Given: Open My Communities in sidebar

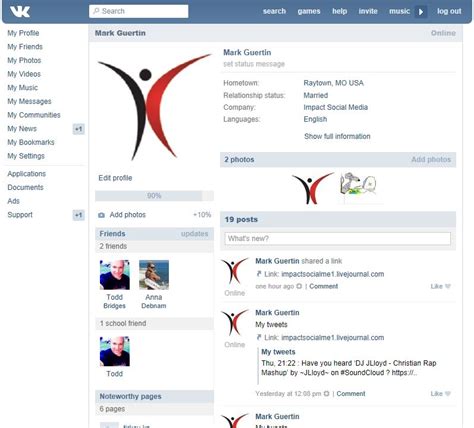Looking at the screenshot, I should [x=34, y=115].
